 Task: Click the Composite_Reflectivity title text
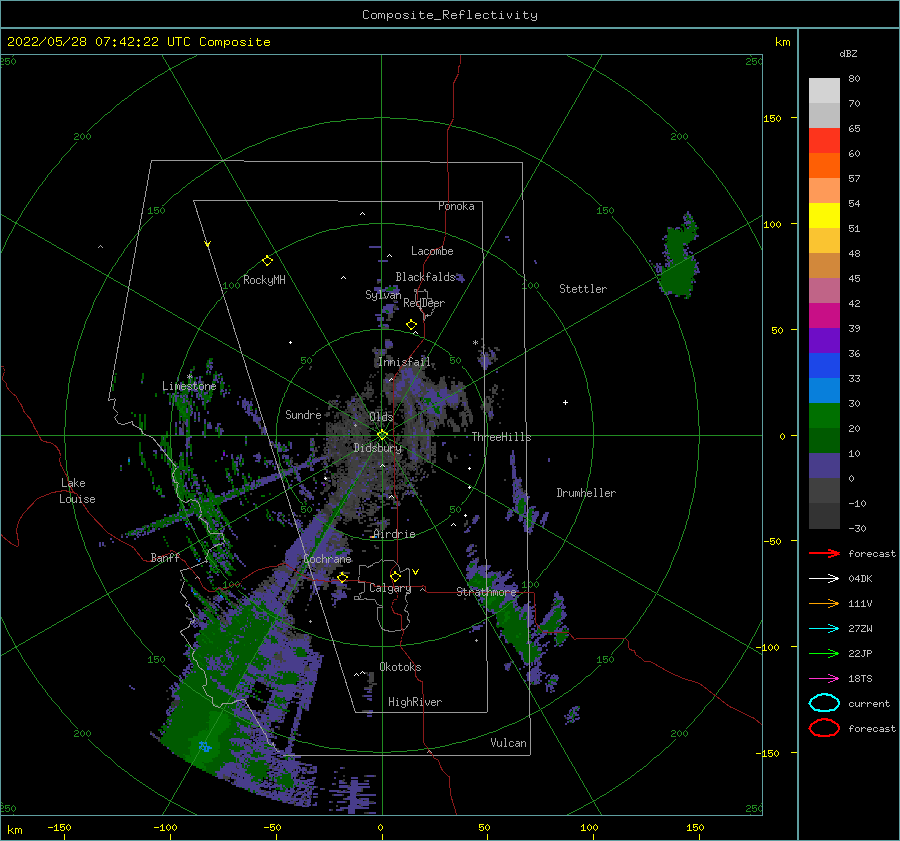(450, 15)
